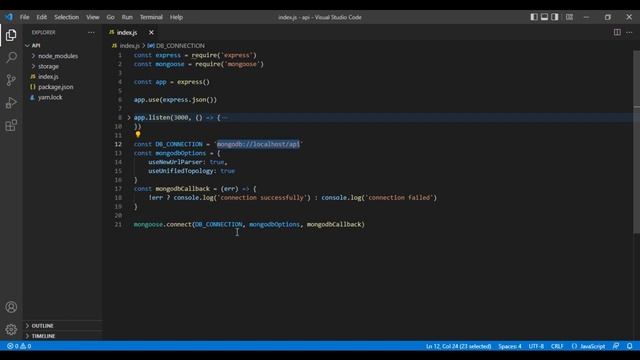Open the Accounts menu icon

pyautogui.click(x=11, y=307)
